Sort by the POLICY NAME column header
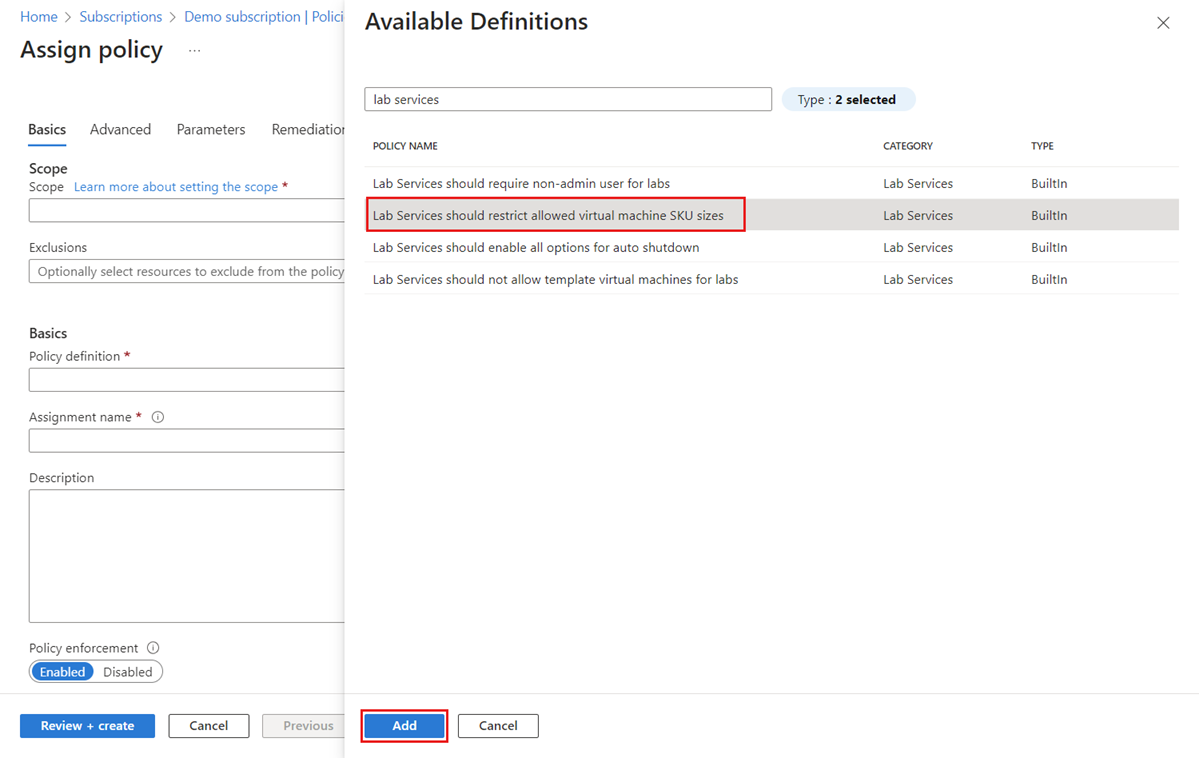The width and height of the screenshot is (1199, 758). click(x=405, y=146)
